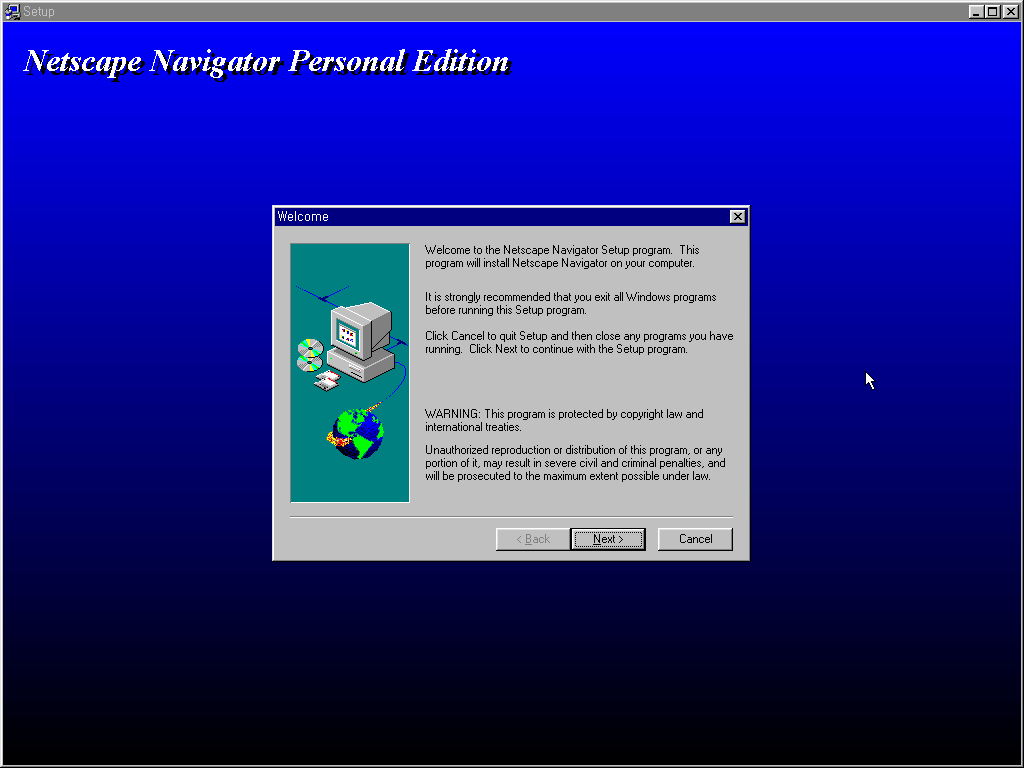Click the Netscape Navigator Personal Edition heading
The image size is (1024, 768).
click(x=266, y=62)
